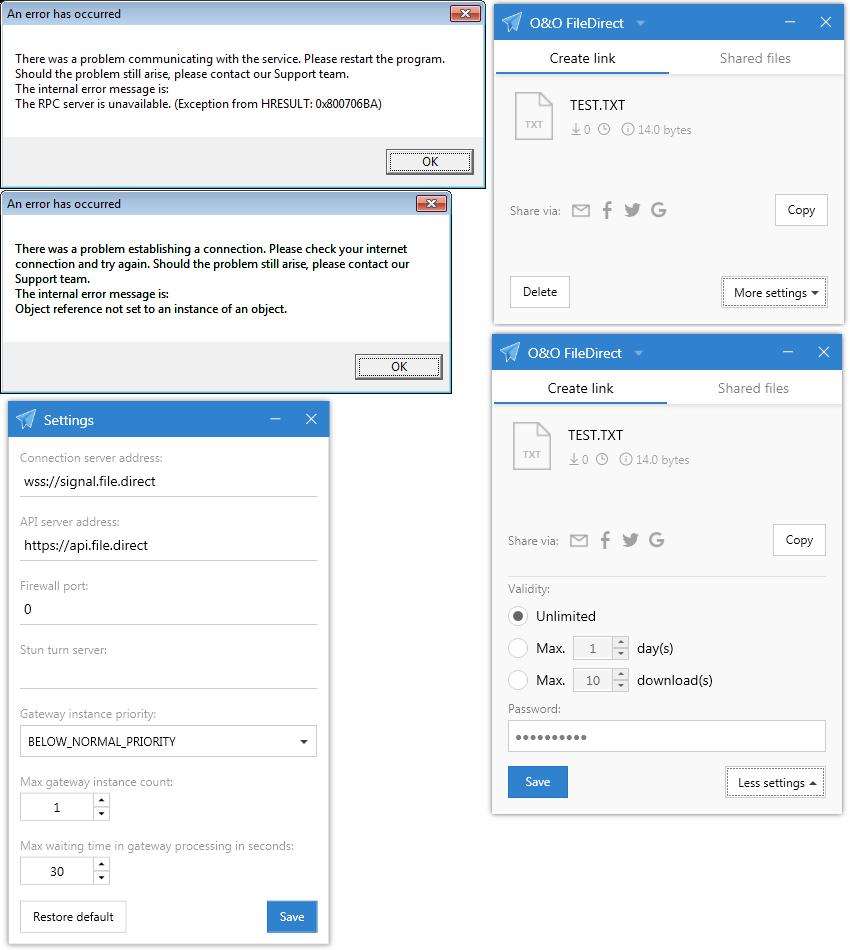Screen dimensions: 850x950
Task: Open Gateway instance priority dropdown
Action: (168, 741)
